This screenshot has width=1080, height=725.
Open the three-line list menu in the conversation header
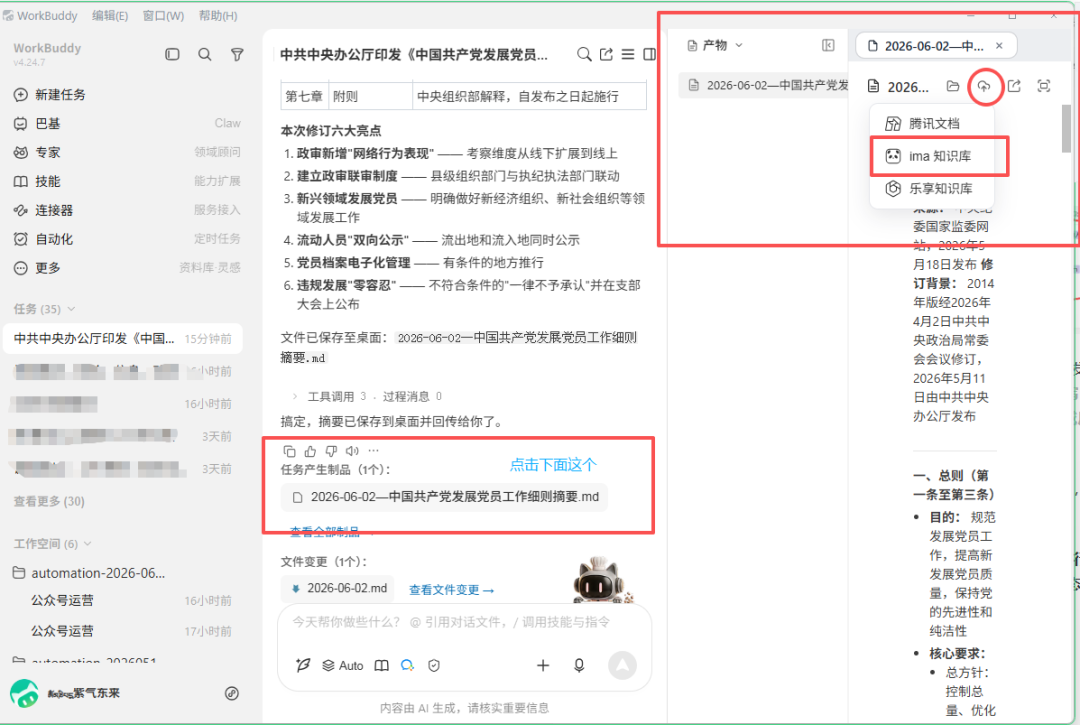click(x=628, y=54)
